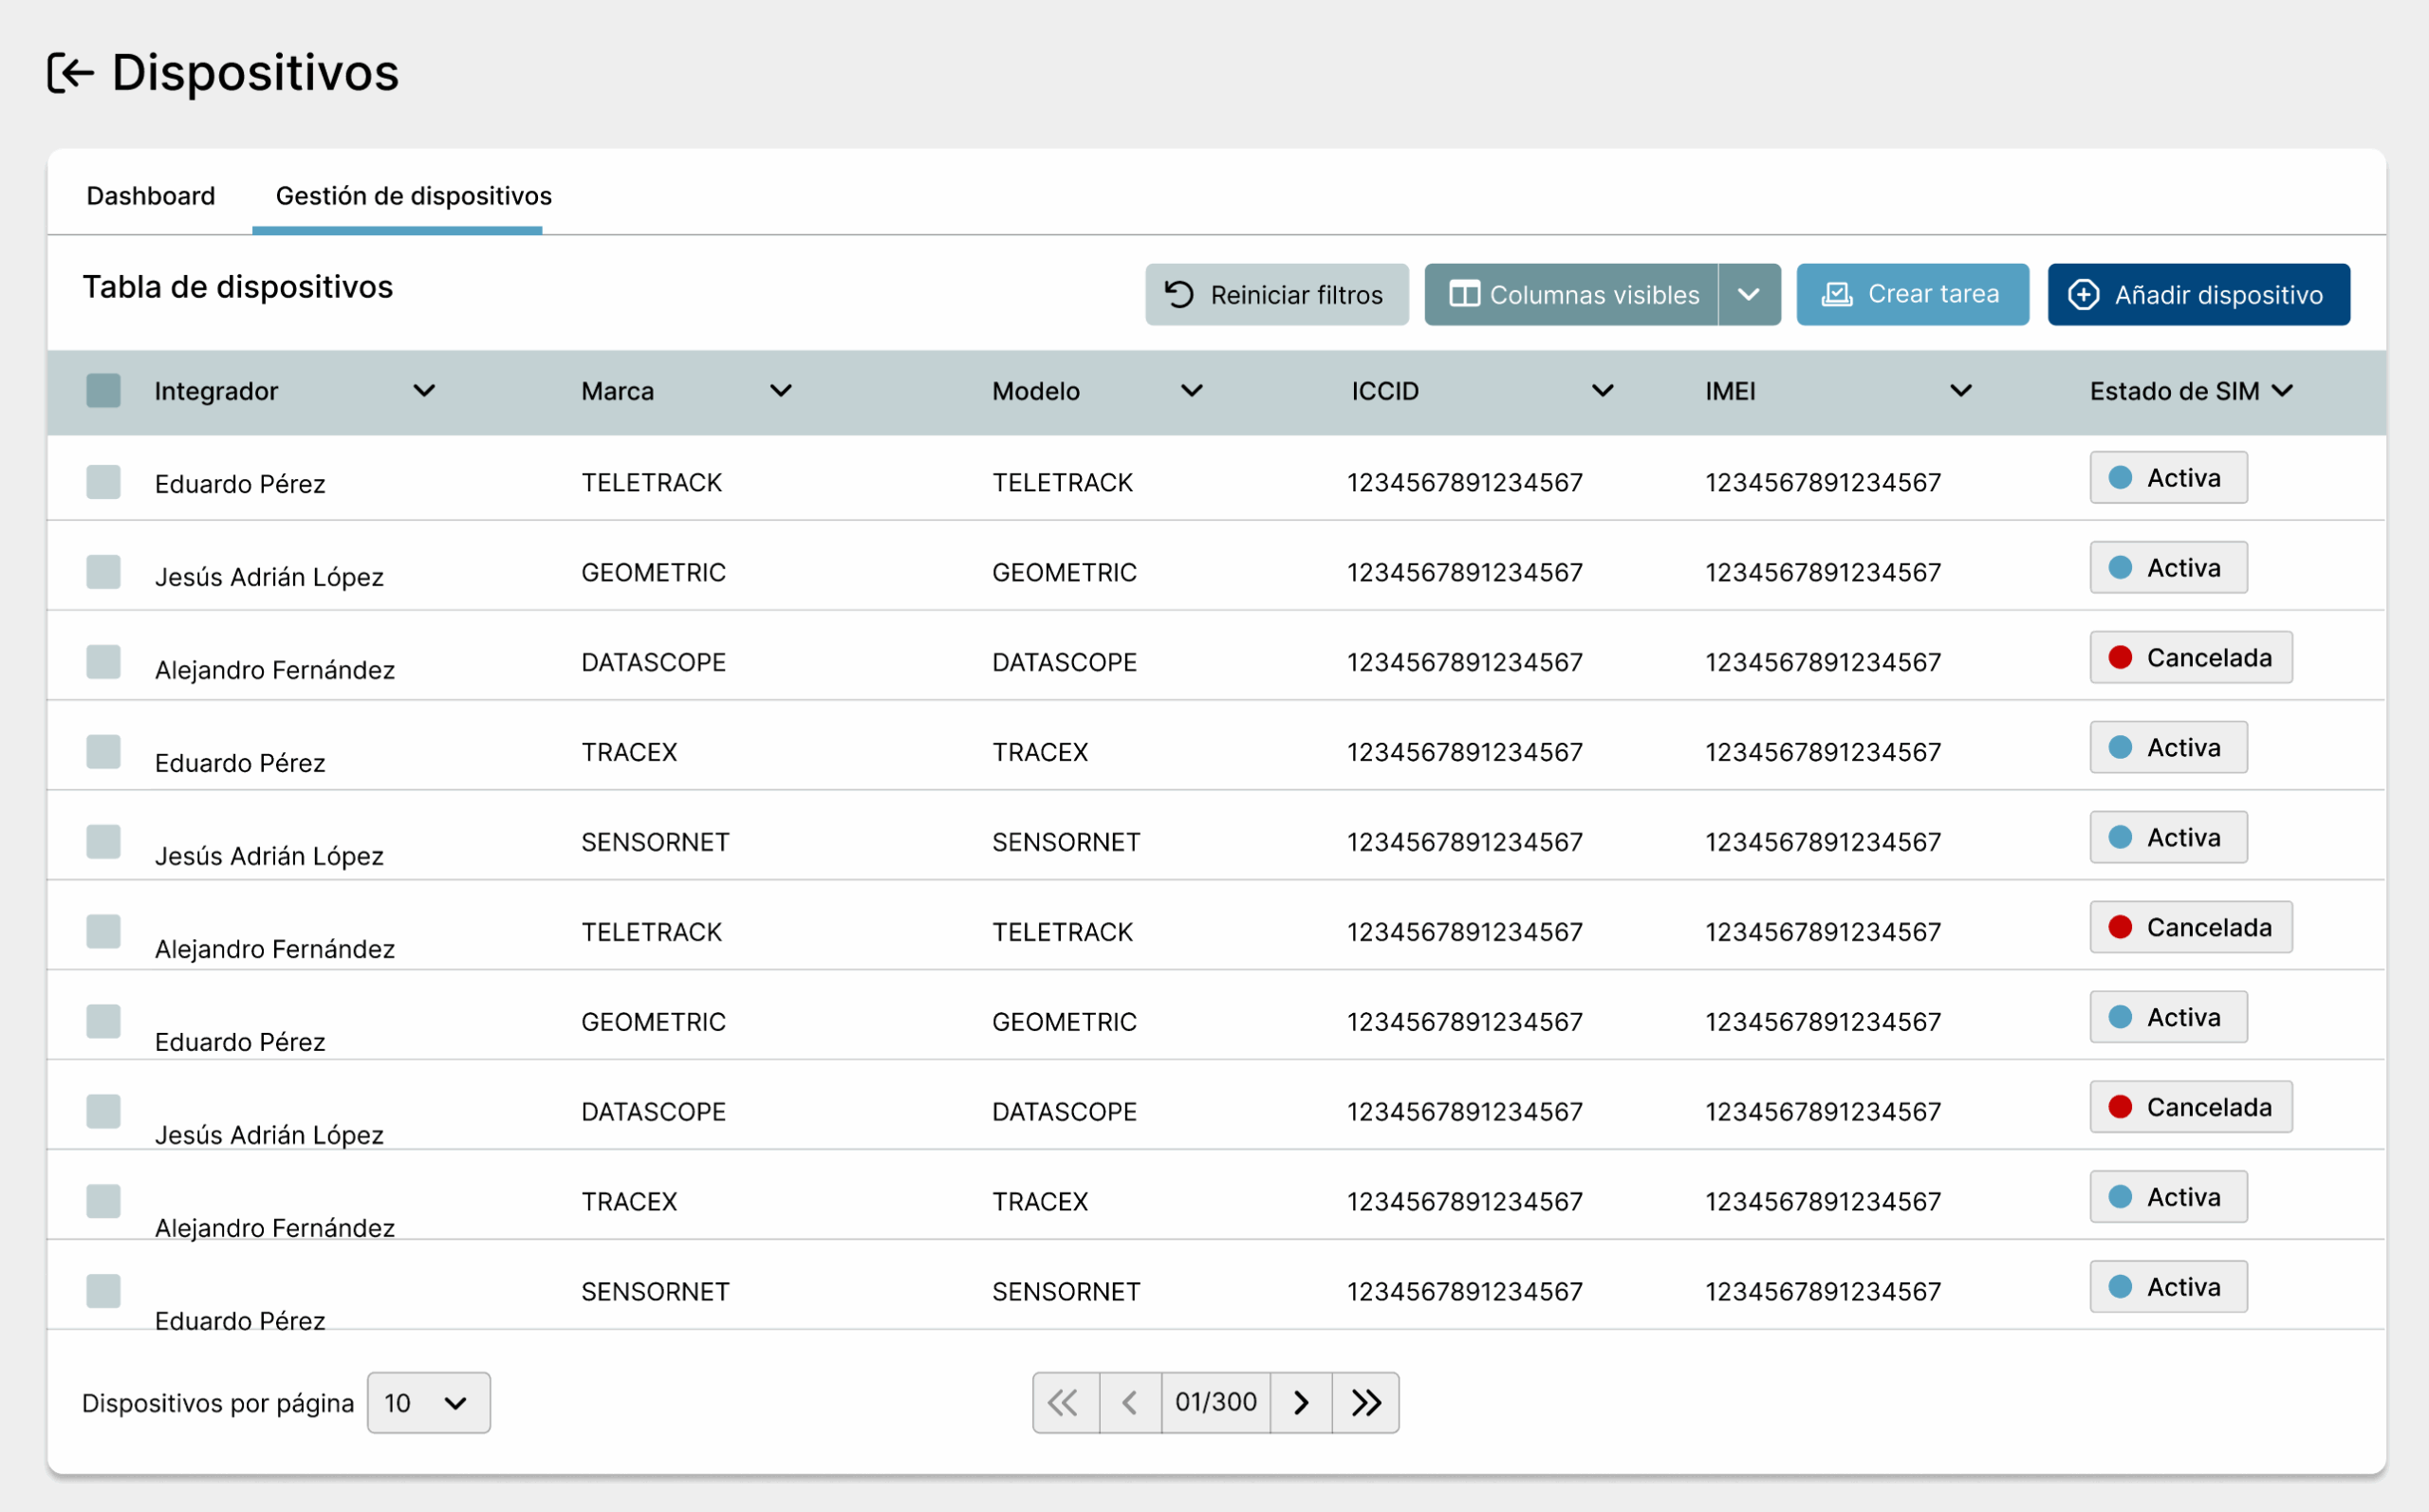Click the 01/300 page indicator field
The height and width of the screenshot is (1512, 2429).
[1215, 1402]
